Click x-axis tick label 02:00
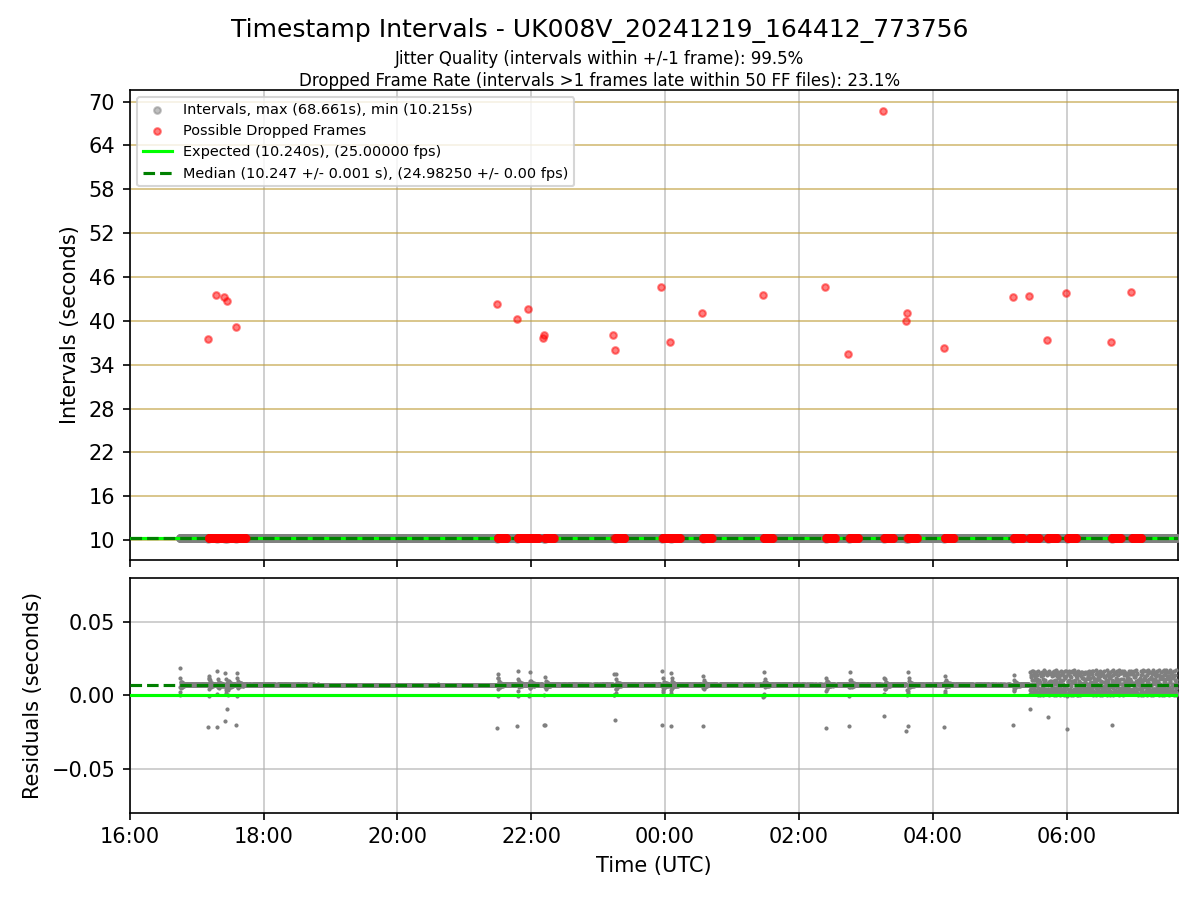 tap(799, 836)
